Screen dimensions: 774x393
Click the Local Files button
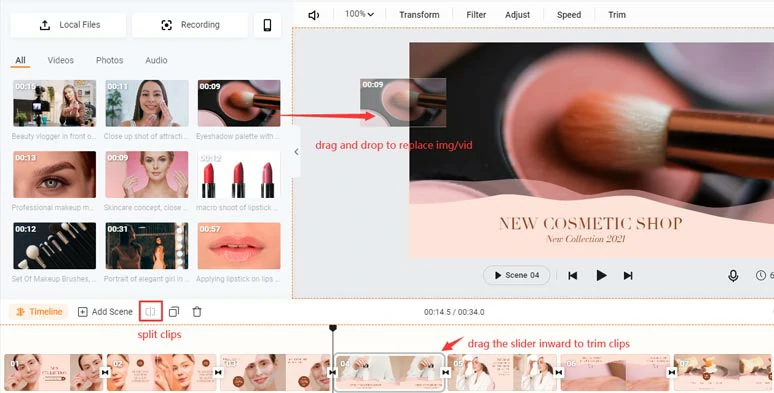(68, 25)
